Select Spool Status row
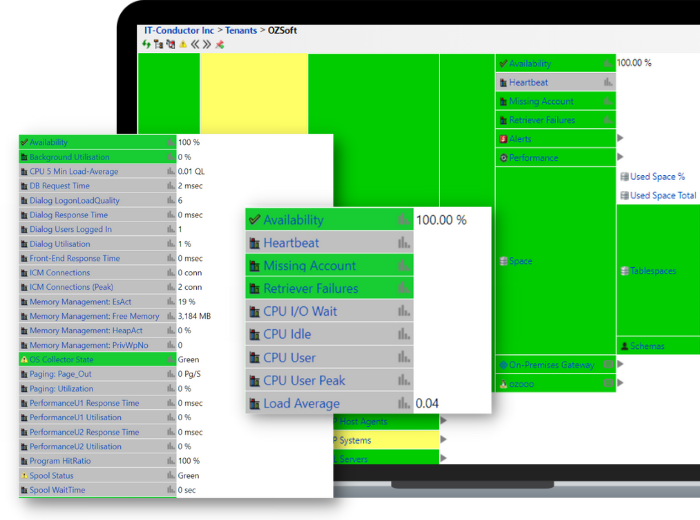Viewport: 700px width, 520px height. (x=97, y=475)
